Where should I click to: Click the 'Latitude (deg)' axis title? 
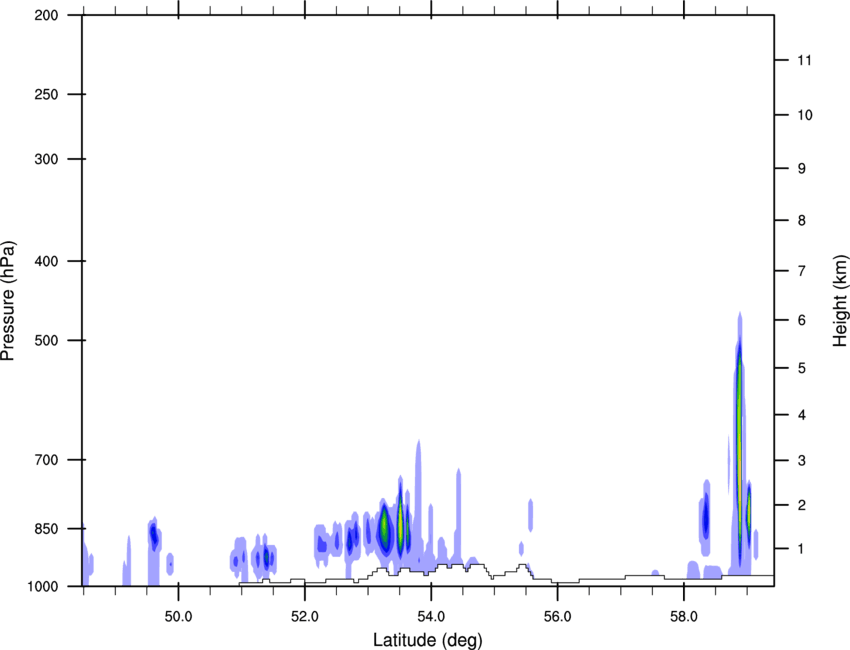click(428, 640)
